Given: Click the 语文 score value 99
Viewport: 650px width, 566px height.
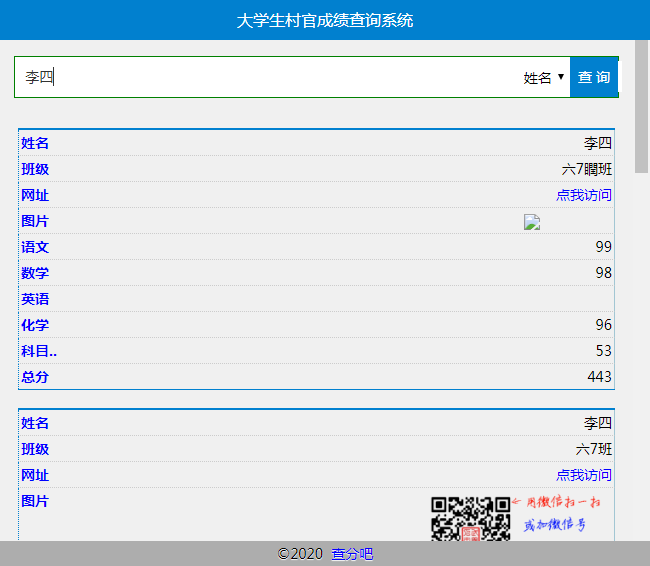Looking at the screenshot, I should click(x=603, y=247).
